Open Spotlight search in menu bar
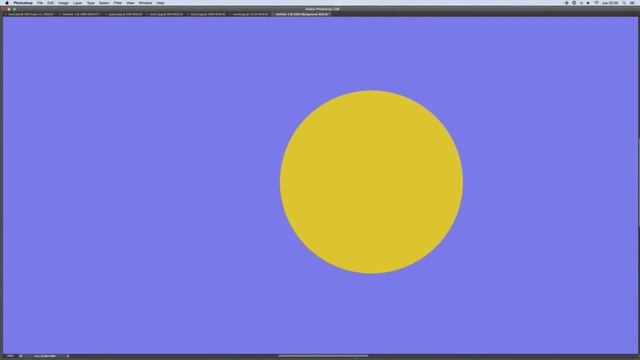The height and width of the screenshot is (360, 640). click(x=624, y=3)
